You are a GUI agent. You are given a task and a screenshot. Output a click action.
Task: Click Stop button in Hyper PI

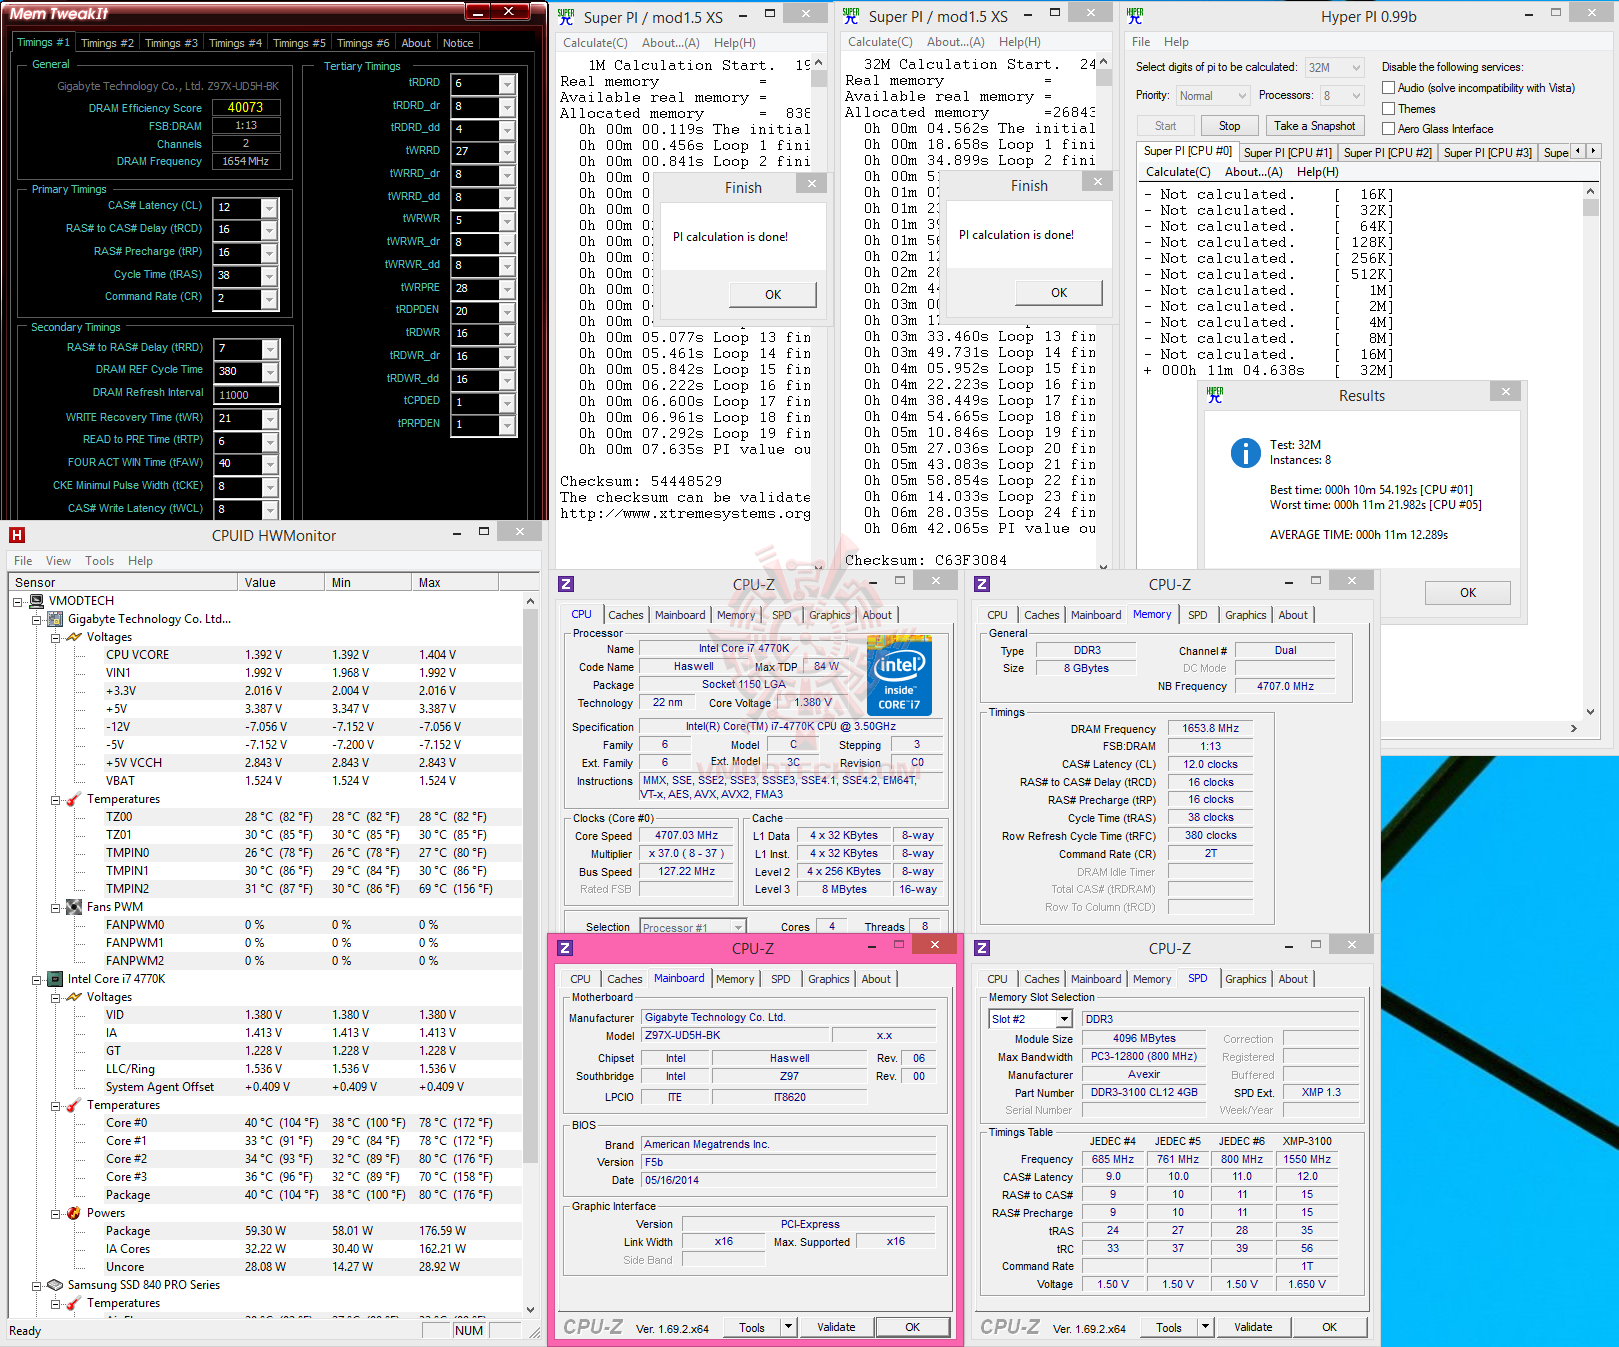pos(1229,126)
